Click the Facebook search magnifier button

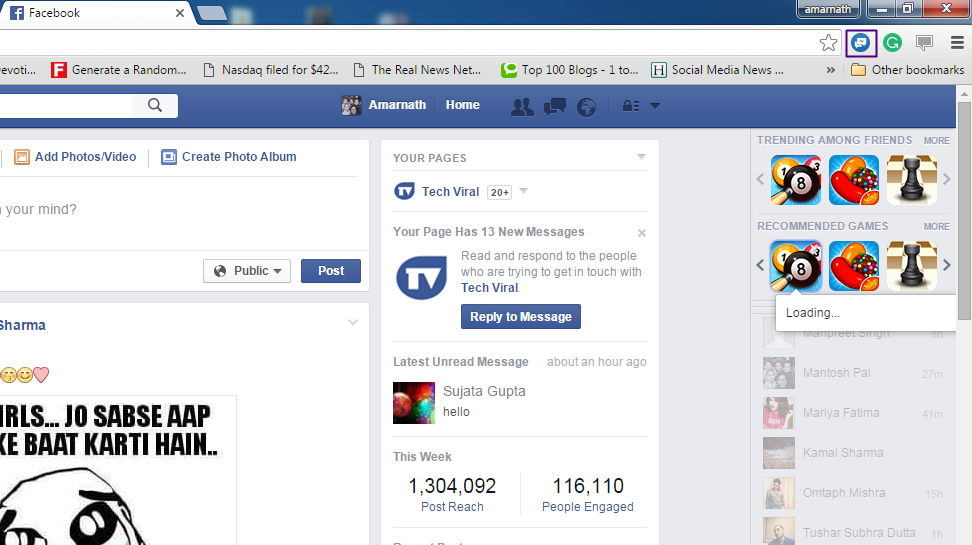(155, 105)
